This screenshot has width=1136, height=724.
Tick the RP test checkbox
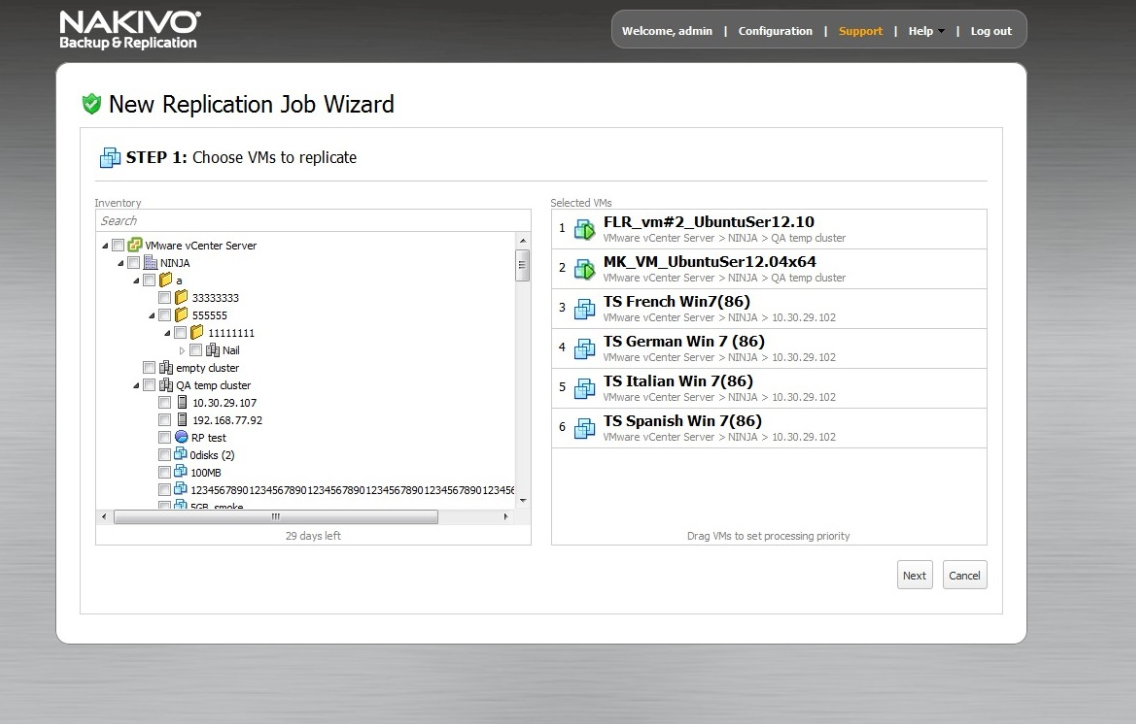(x=164, y=437)
